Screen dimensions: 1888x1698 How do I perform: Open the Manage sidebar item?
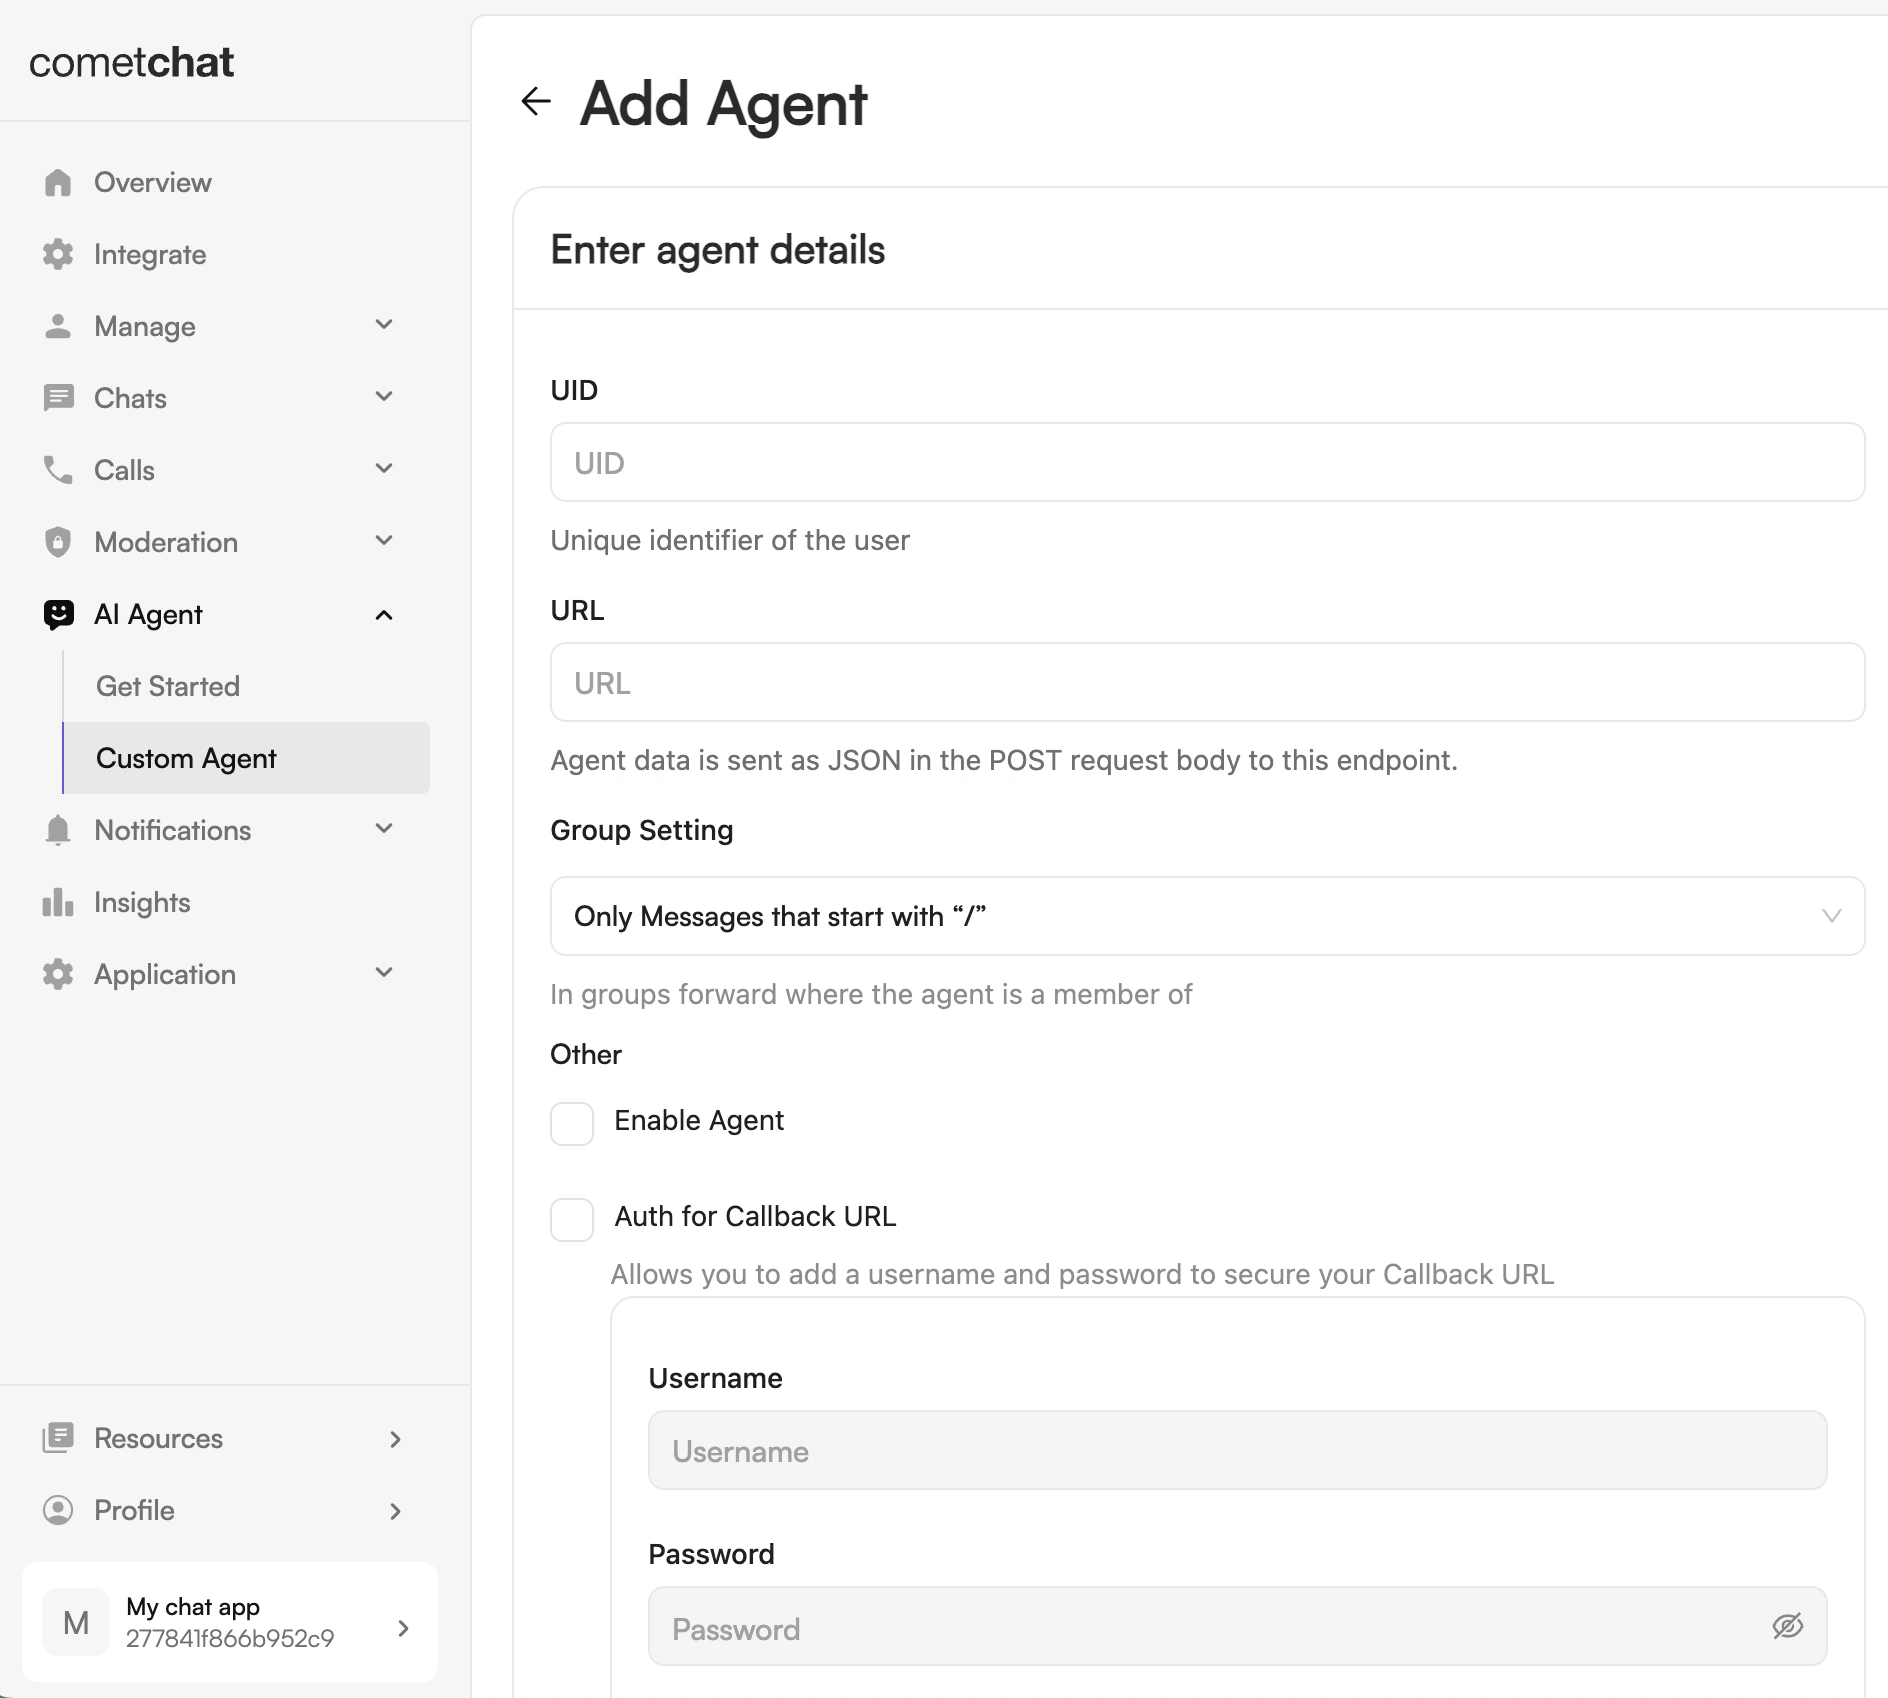pos(145,326)
